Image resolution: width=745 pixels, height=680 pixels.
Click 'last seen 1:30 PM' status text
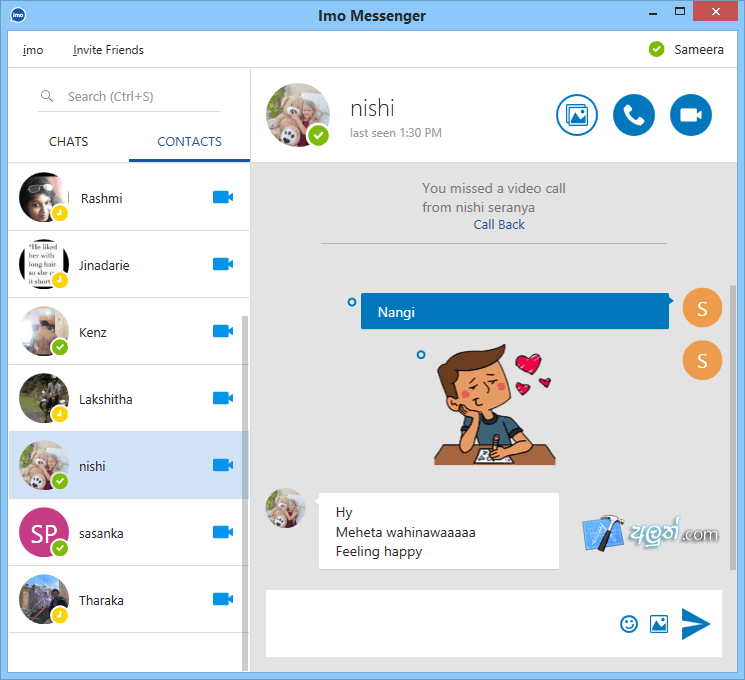coord(396,133)
